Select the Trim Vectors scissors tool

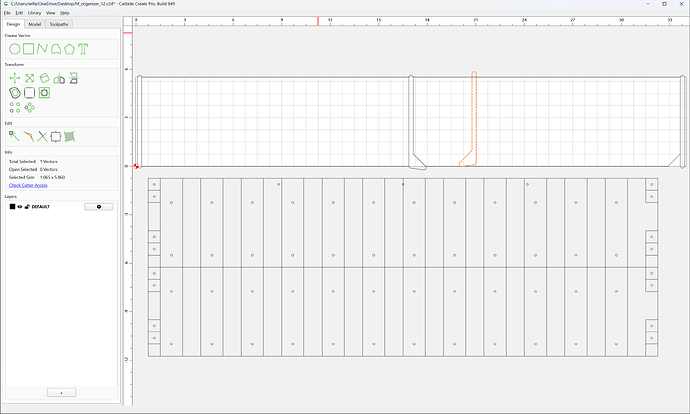[42, 136]
